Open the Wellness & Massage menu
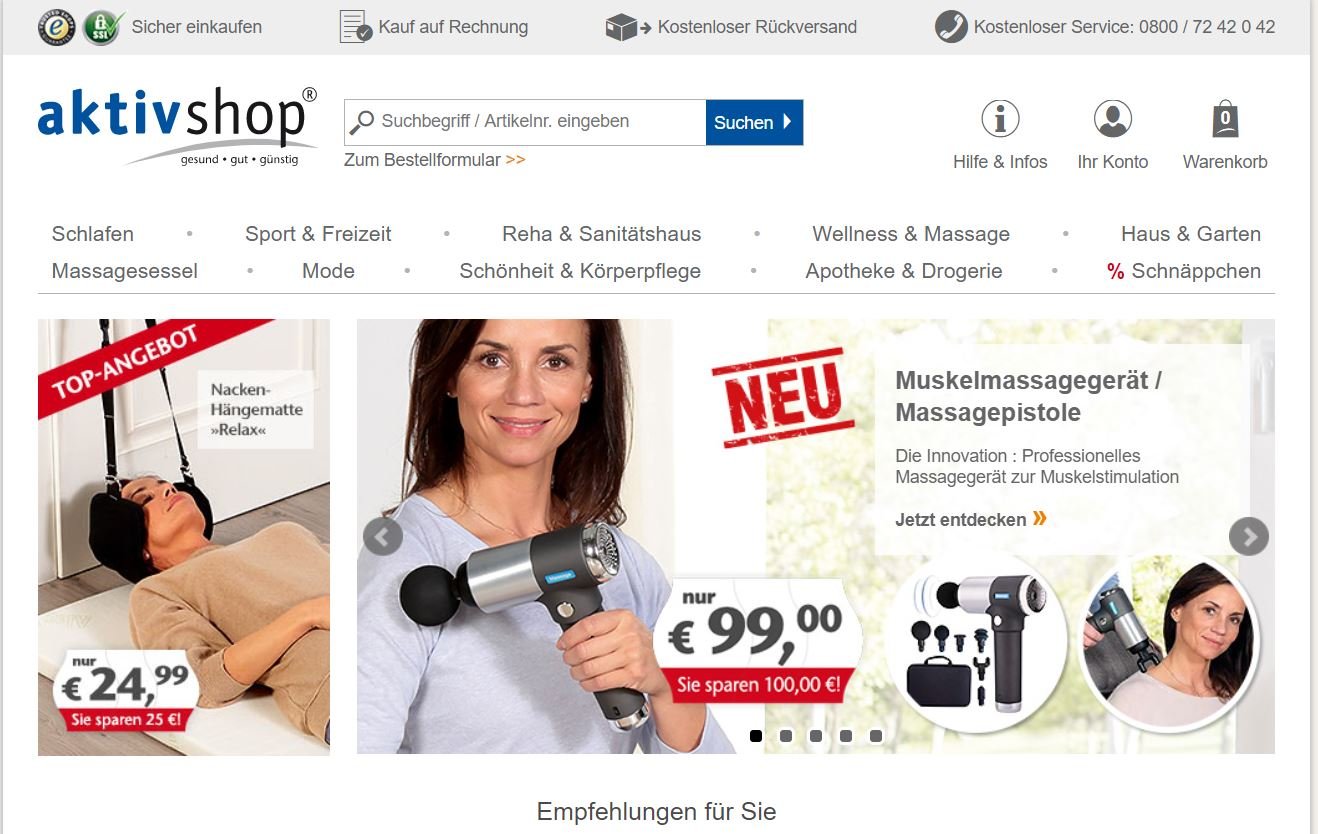The image size is (1318, 834). pyautogui.click(x=911, y=234)
